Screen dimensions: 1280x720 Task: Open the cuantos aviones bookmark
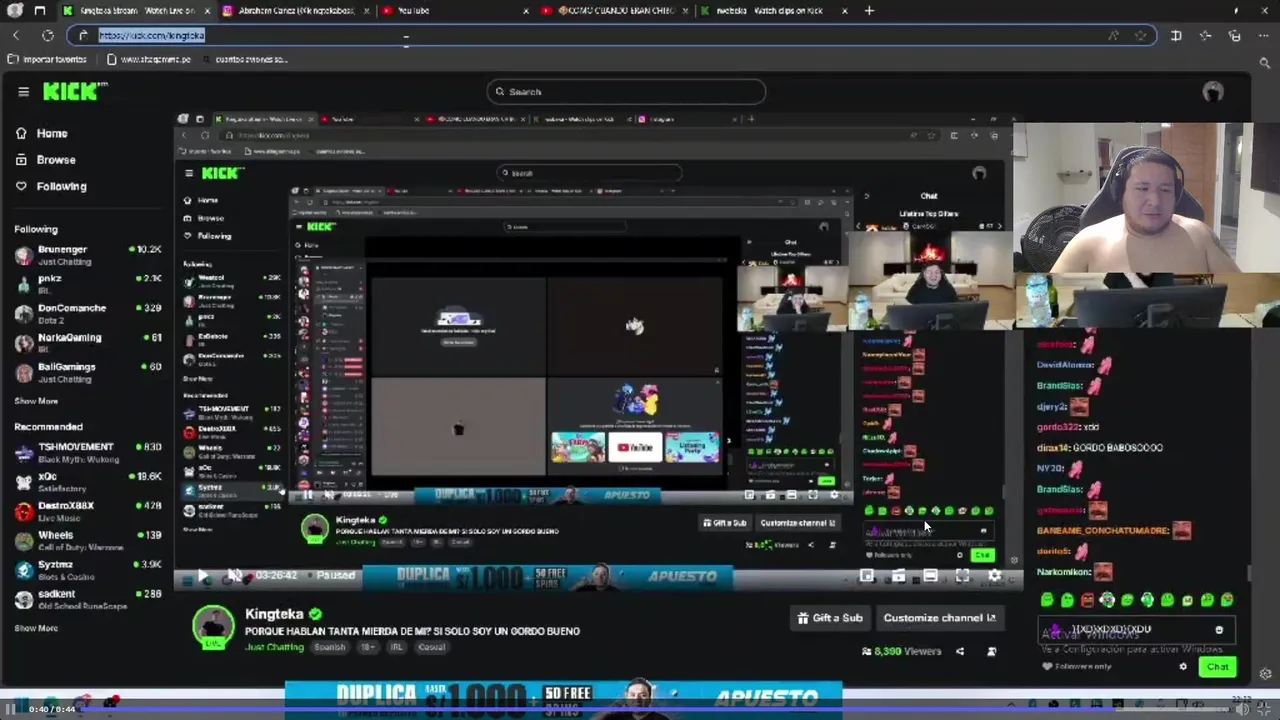[245, 59]
